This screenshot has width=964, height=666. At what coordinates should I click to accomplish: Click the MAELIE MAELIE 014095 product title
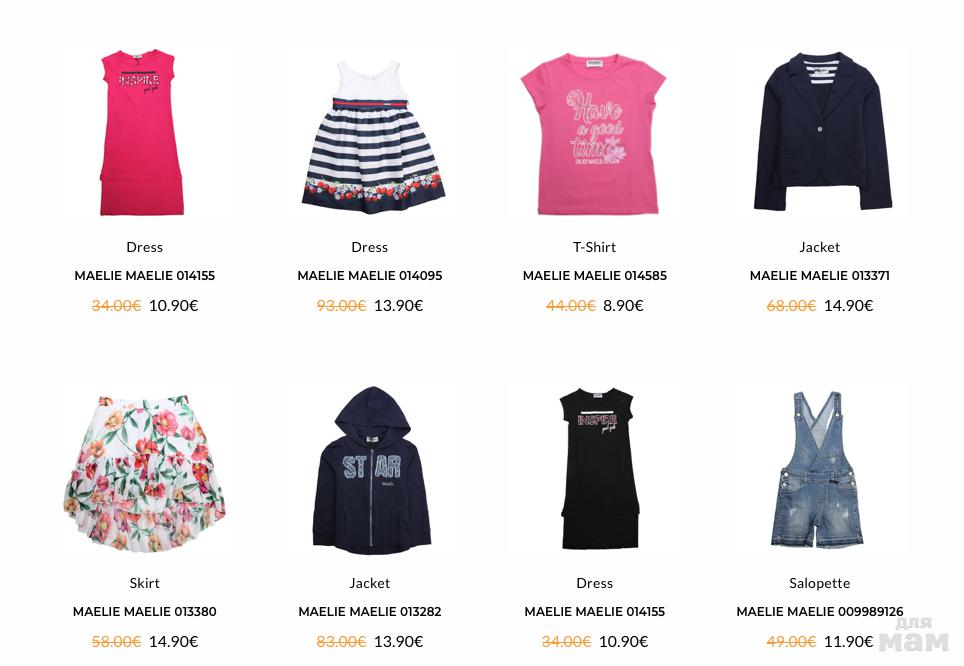(369, 276)
